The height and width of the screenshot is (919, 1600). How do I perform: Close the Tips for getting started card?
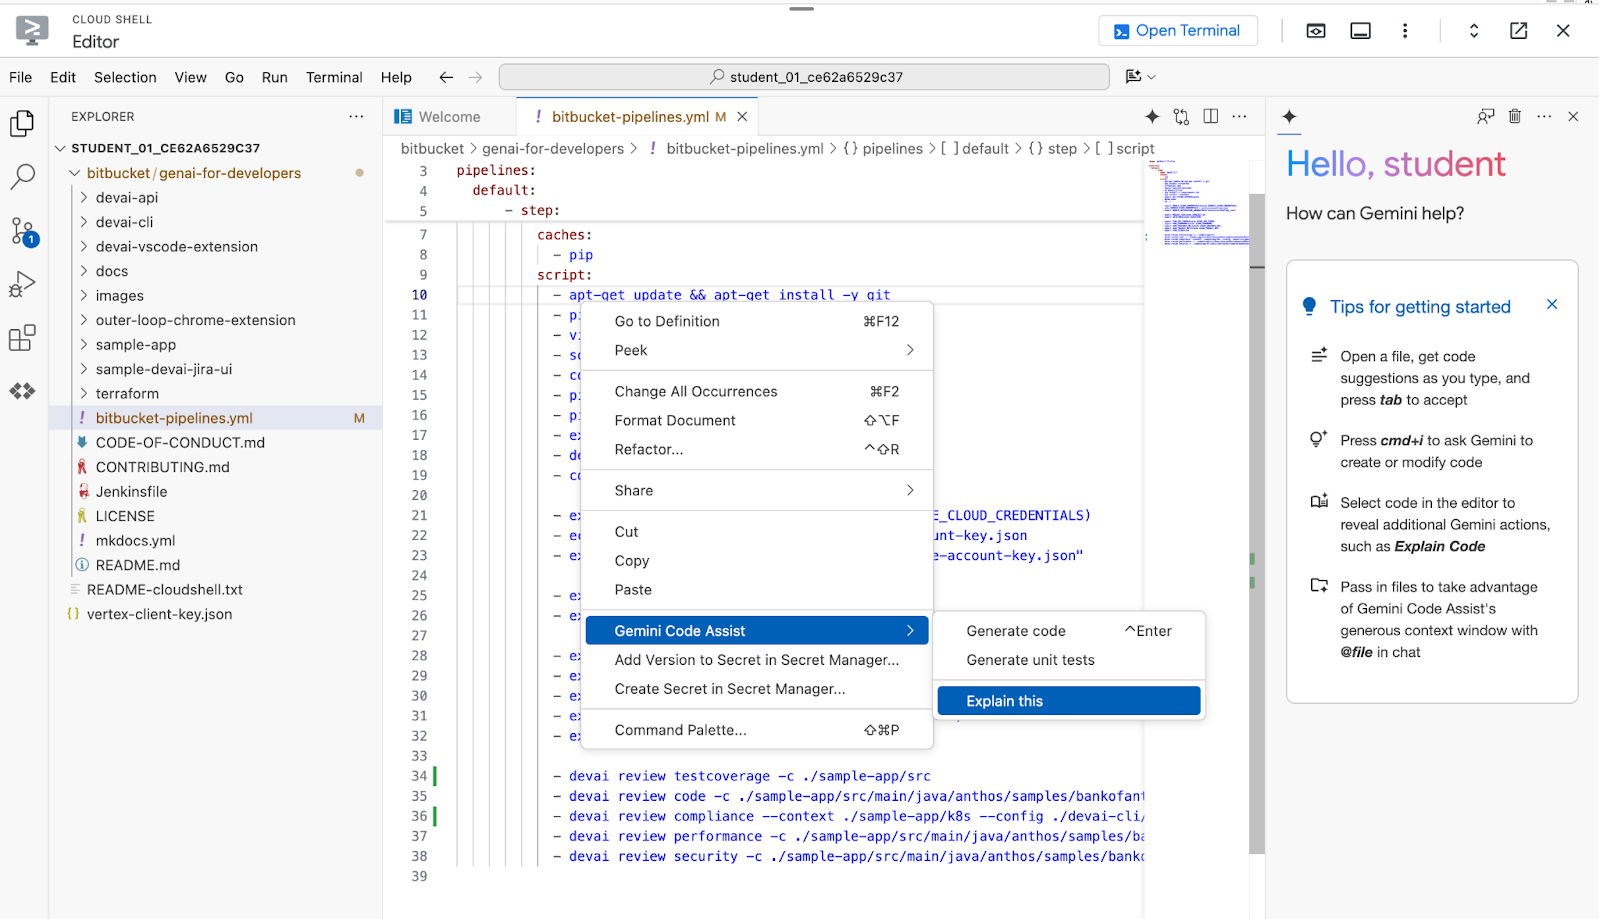tap(1552, 305)
